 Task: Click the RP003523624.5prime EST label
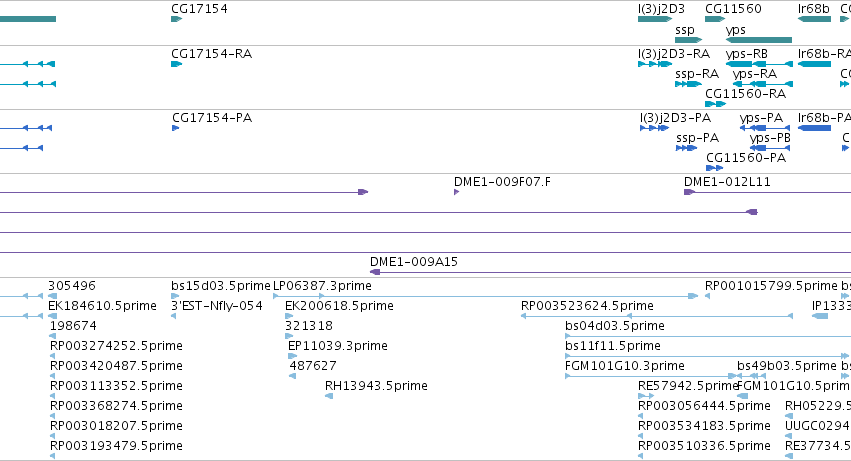(x=587, y=306)
